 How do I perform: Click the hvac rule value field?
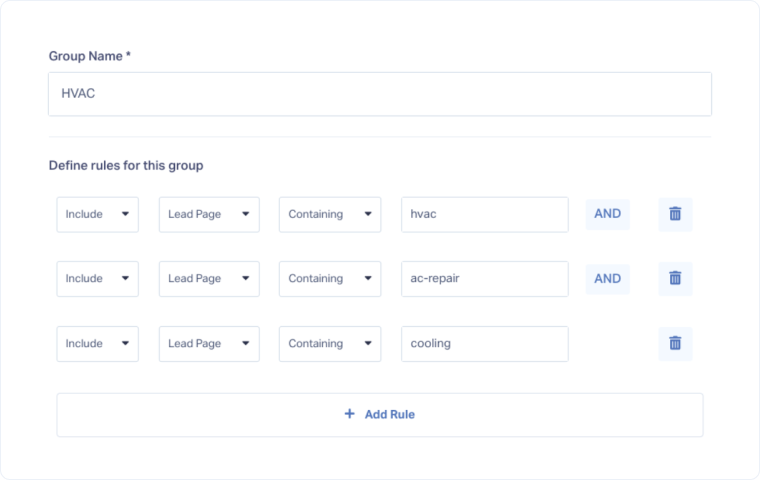(485, 214)
